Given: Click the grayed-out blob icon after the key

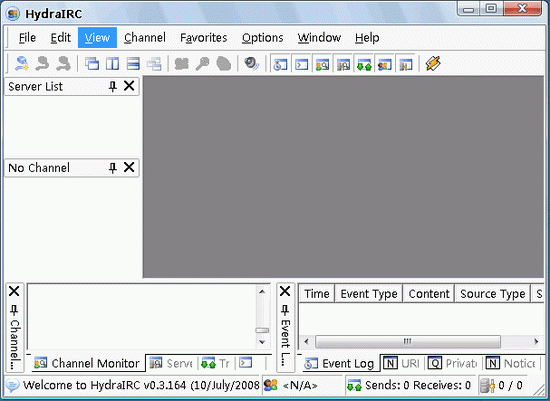Looking at the screenshot, I should (x=223, y=64).
